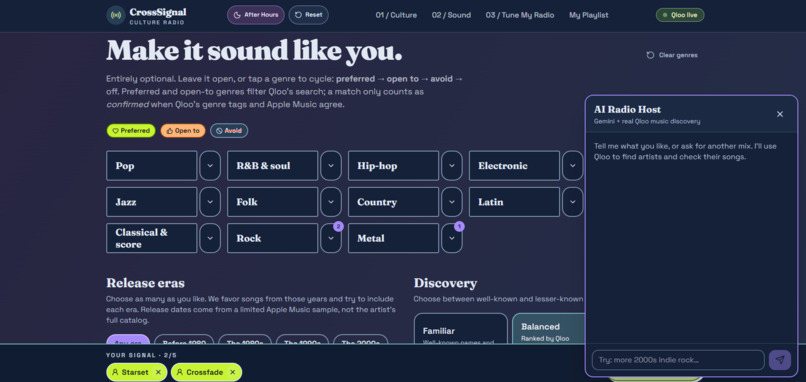Click the AI Radio Host message field
Image resolution: width=806 pixels, height=382 pixels.
tap(678, 360)
